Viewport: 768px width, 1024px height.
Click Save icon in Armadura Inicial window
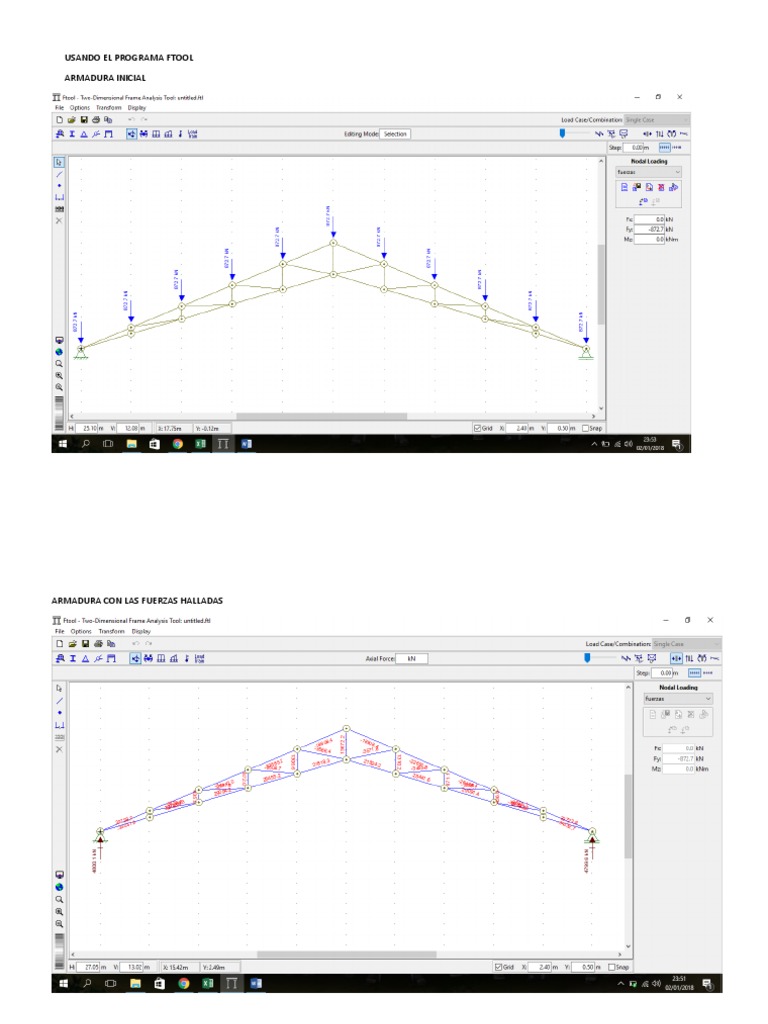click(x=84, y=120)
